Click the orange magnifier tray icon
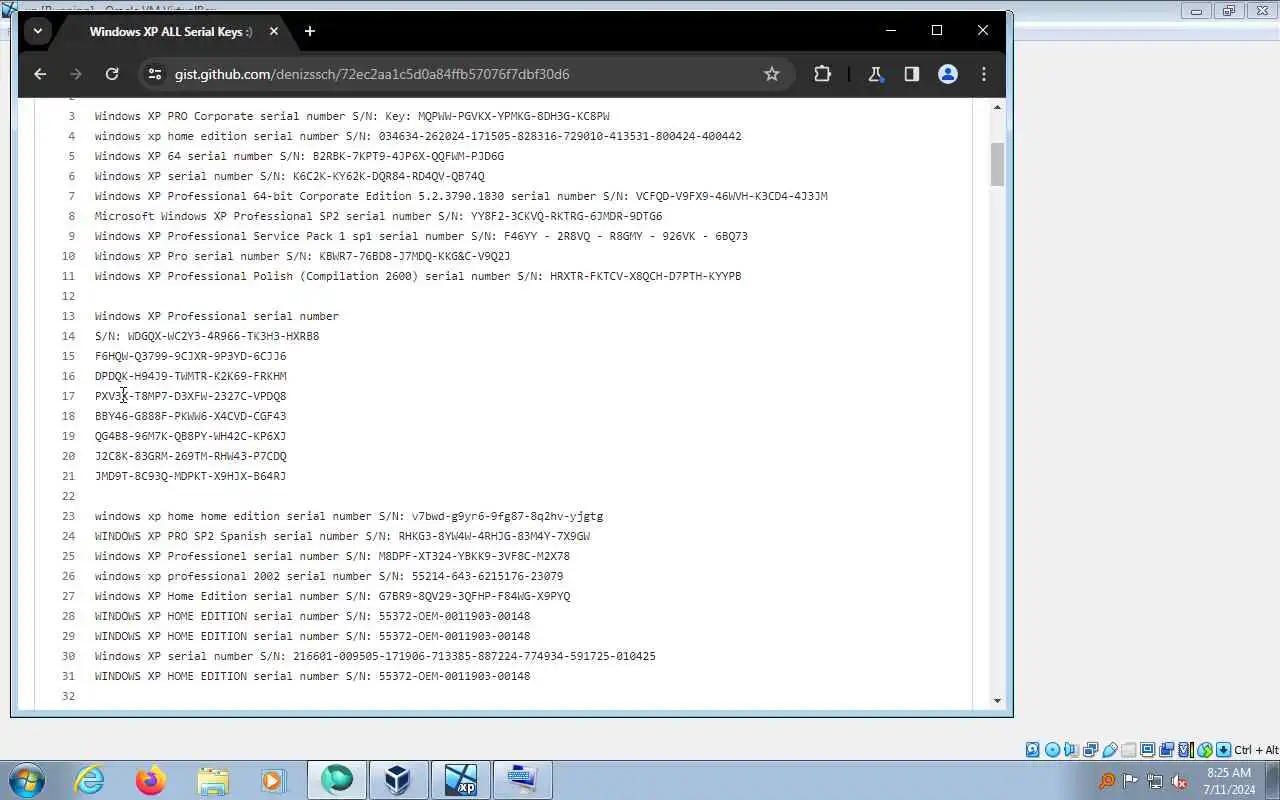 pyautogui.click(x=1106, y=781)
